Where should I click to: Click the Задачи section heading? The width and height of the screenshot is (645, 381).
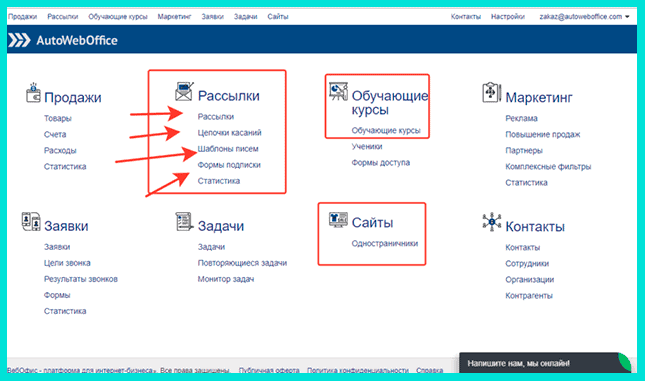coord(221,226)
